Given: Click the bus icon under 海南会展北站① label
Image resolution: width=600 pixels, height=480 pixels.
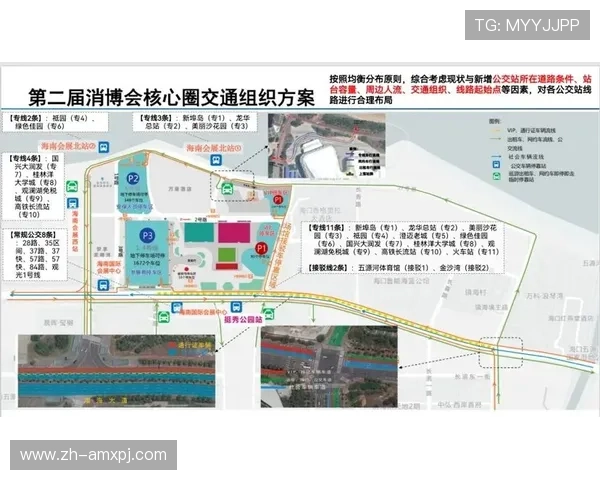Looking at the screenshot, I should pyautogui.click(x=216, y=160).
